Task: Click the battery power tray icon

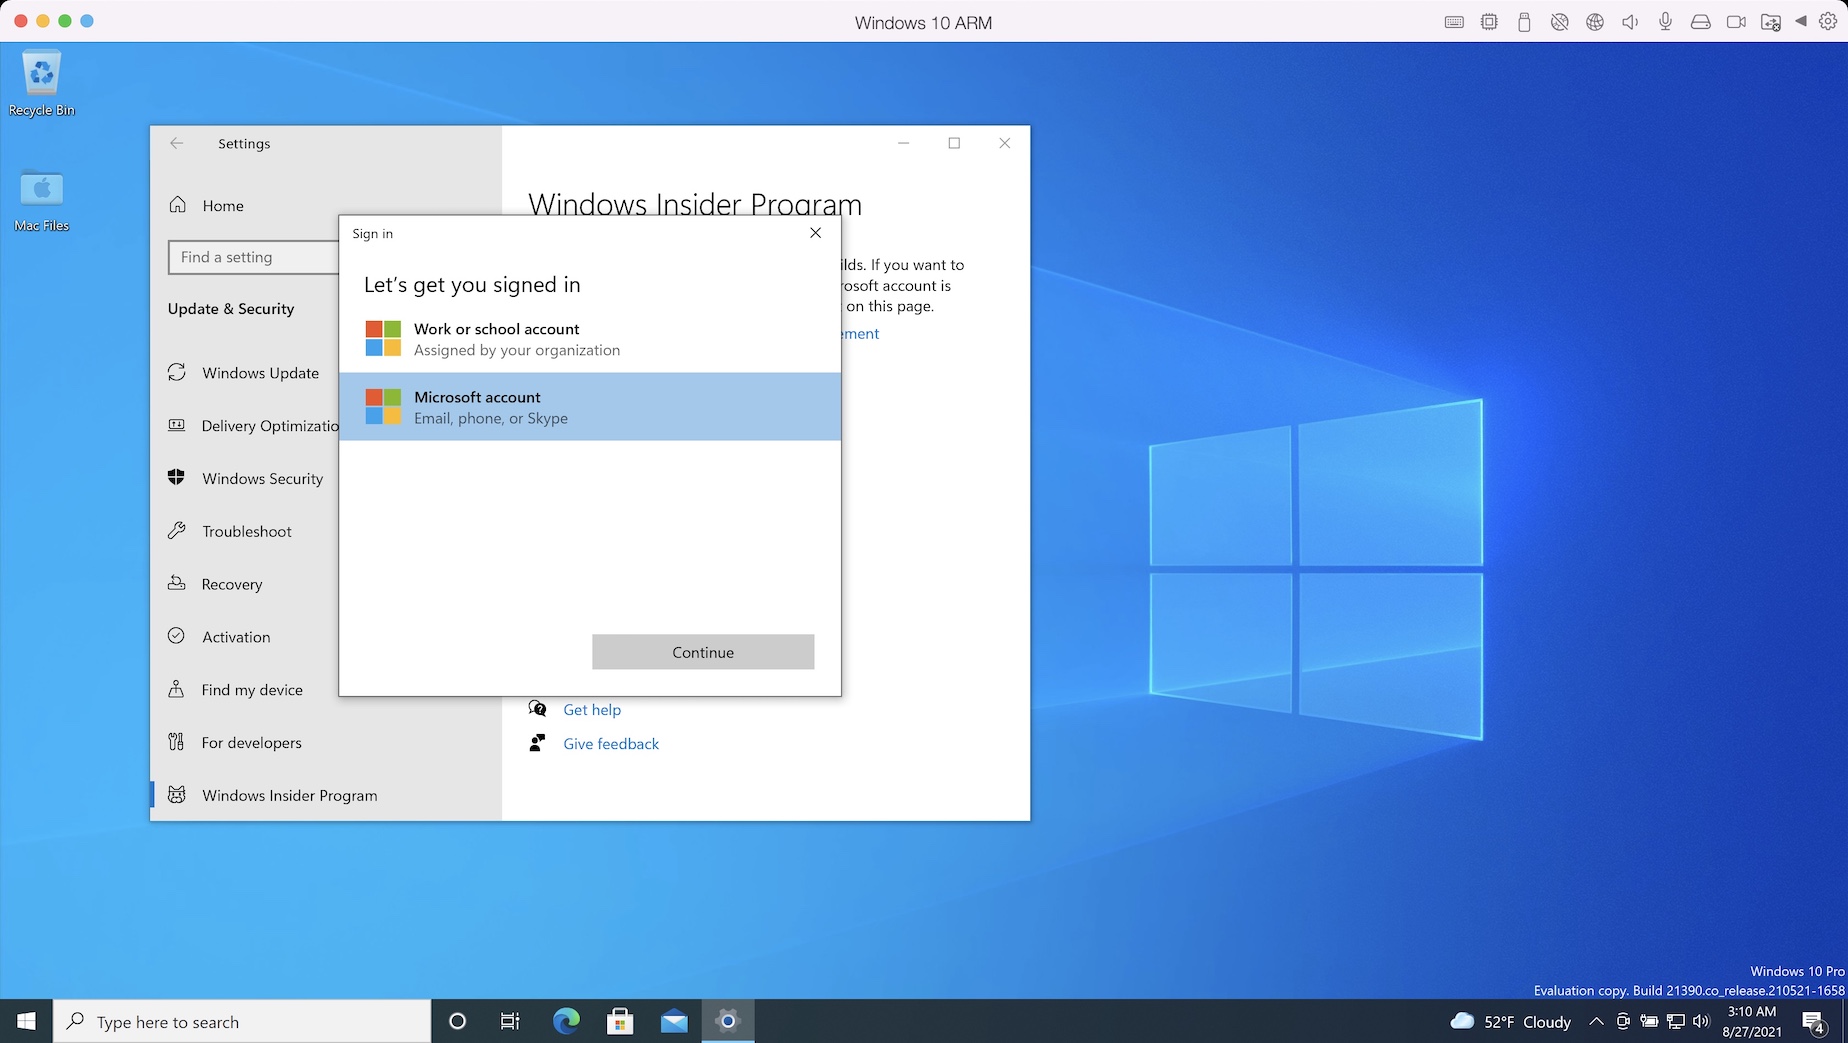Action: [1649, 1021]
